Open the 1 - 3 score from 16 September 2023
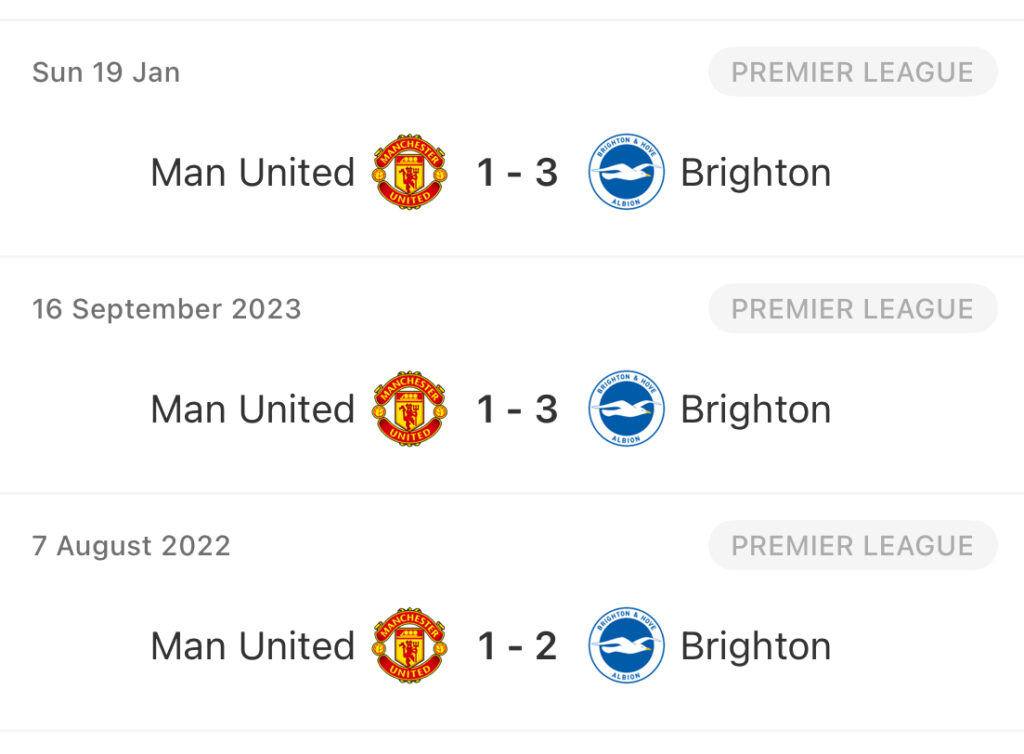The width and height of the screenshot is (1024, 754). [x=517, y=409]
